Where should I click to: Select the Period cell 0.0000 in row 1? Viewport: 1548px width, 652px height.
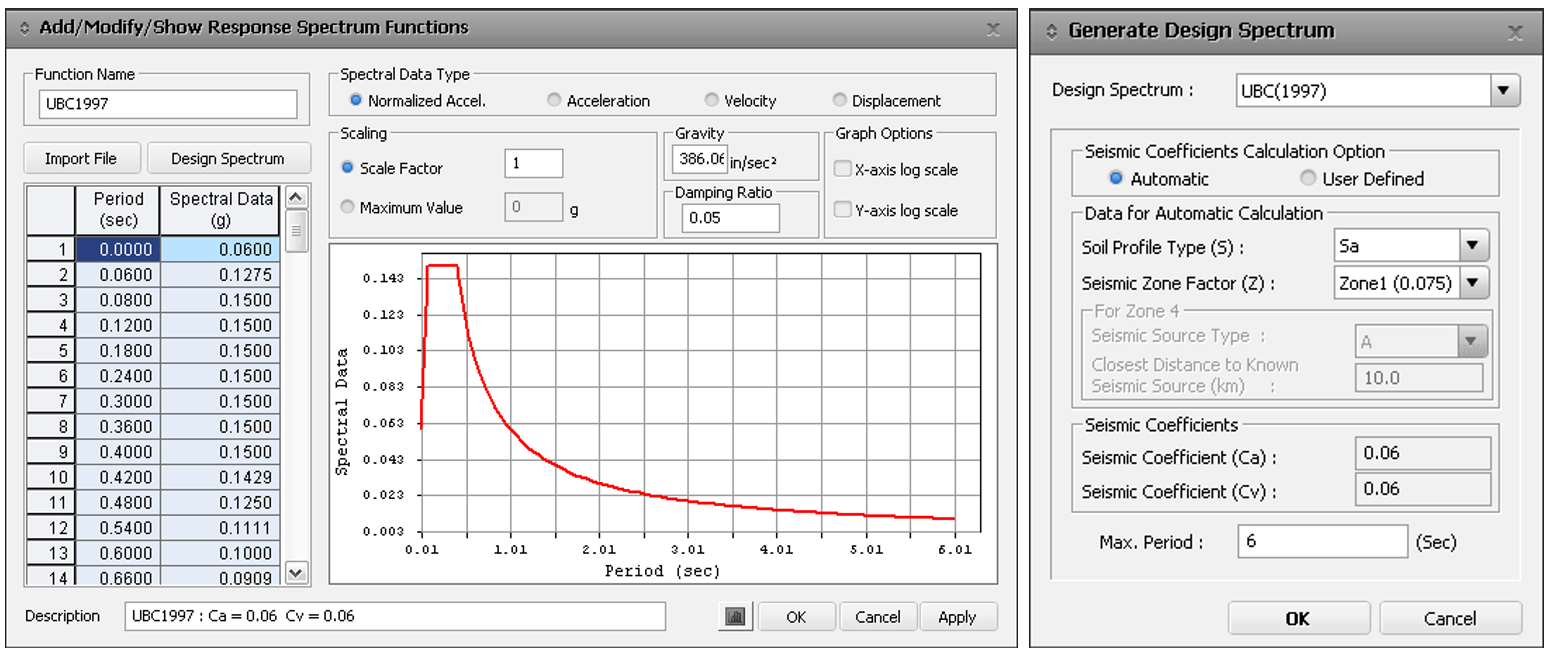pos(118,249)
